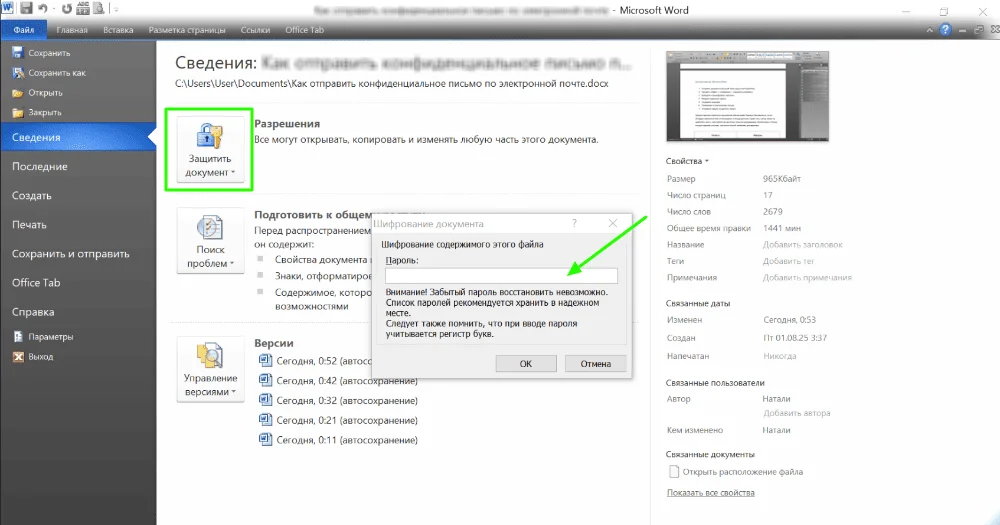
Task: Open the Управление версиями dropdown button
Action: coord(210,370)
